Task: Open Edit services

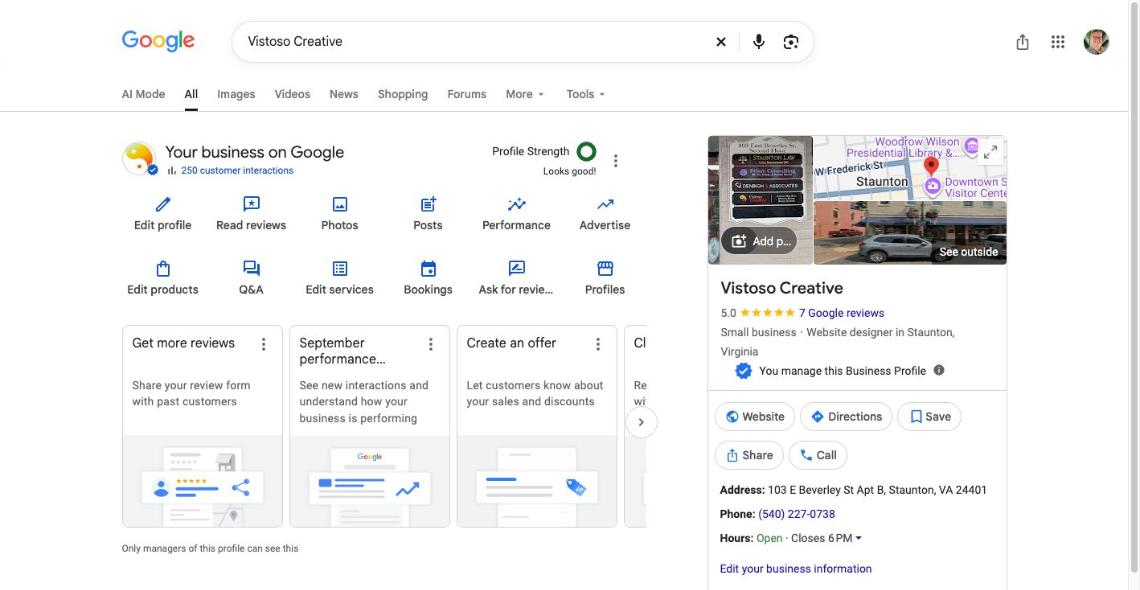Action: click(x=340, y=278)
